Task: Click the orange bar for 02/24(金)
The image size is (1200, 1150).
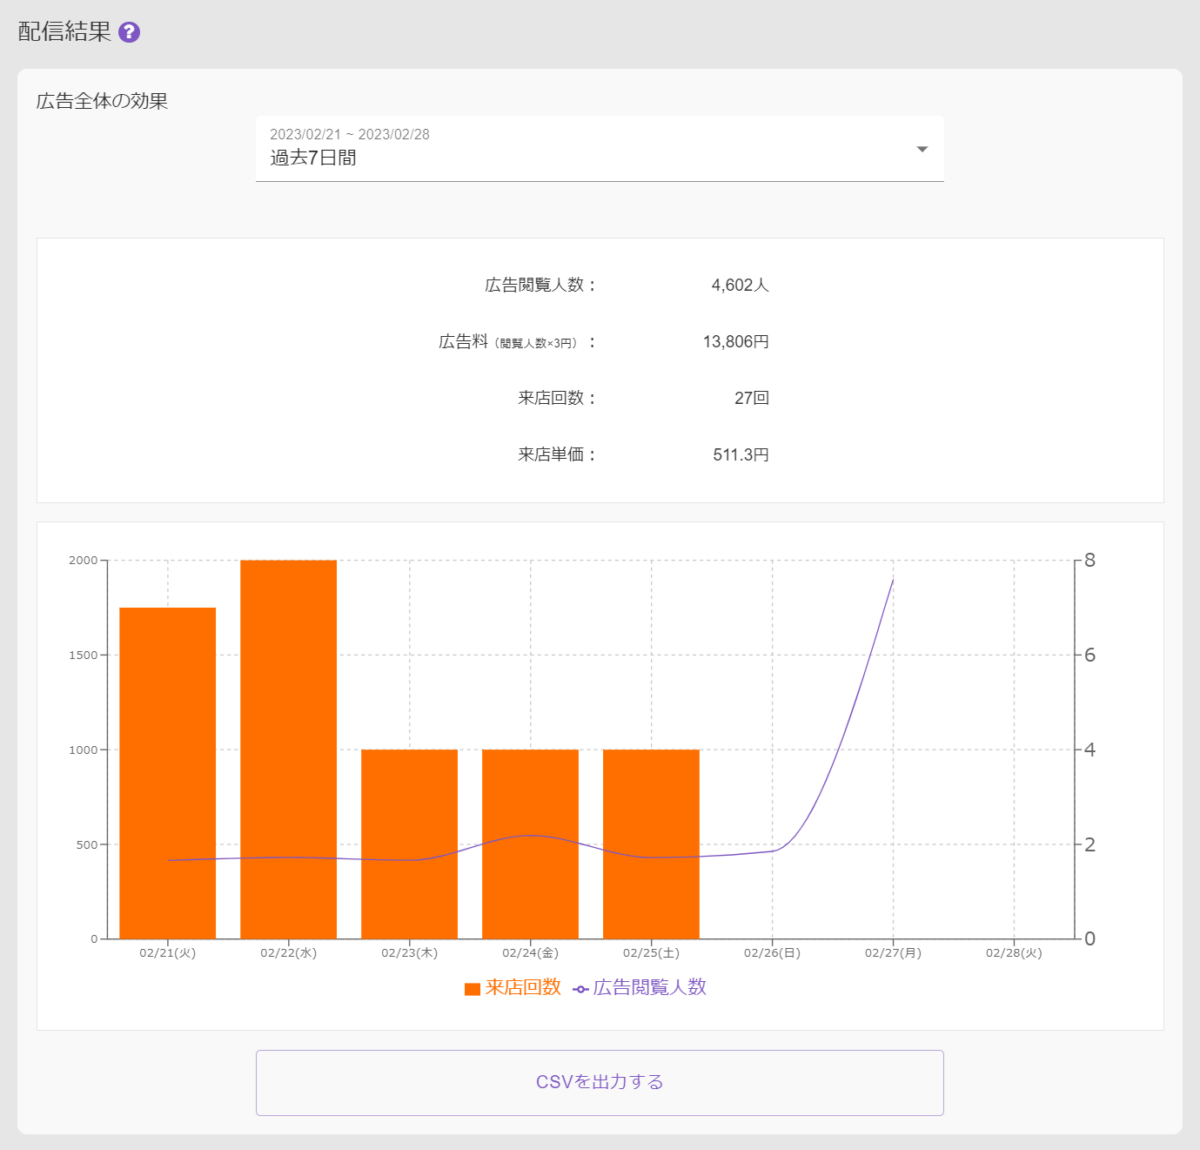Action: click(530, 844)
